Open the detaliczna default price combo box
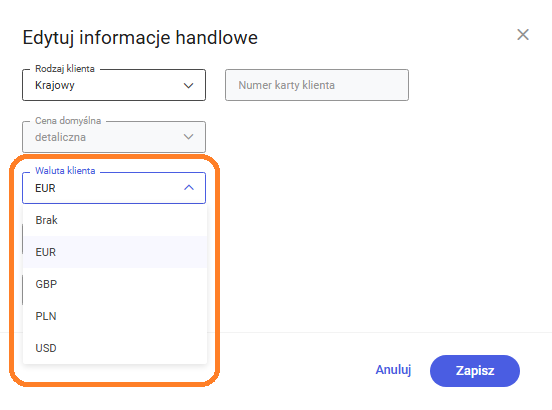The image size is (552, 410). click(114, 137)
